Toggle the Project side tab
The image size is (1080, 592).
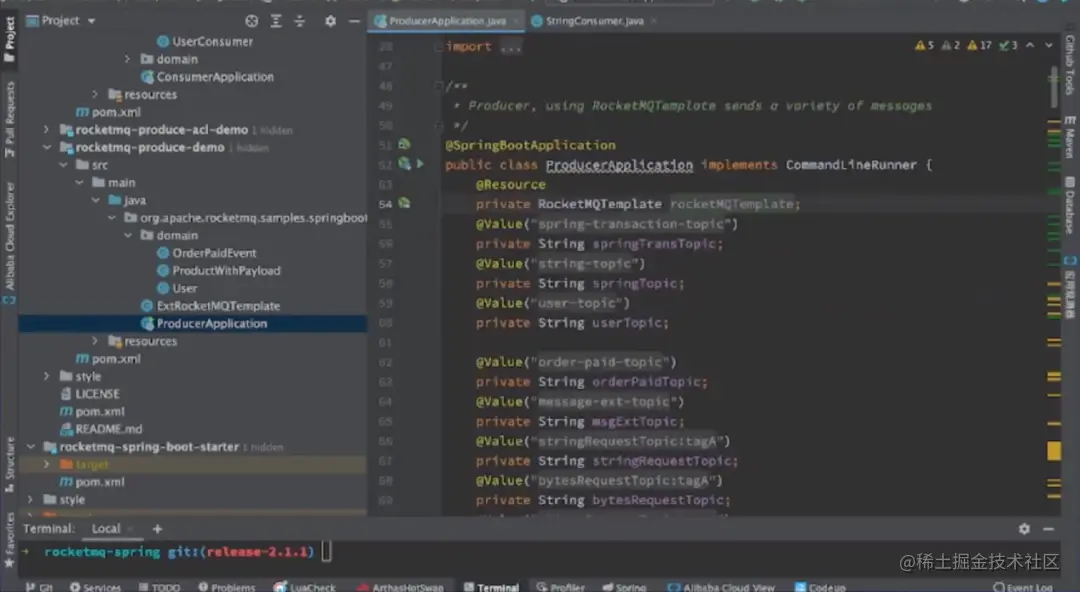(10, 39)
